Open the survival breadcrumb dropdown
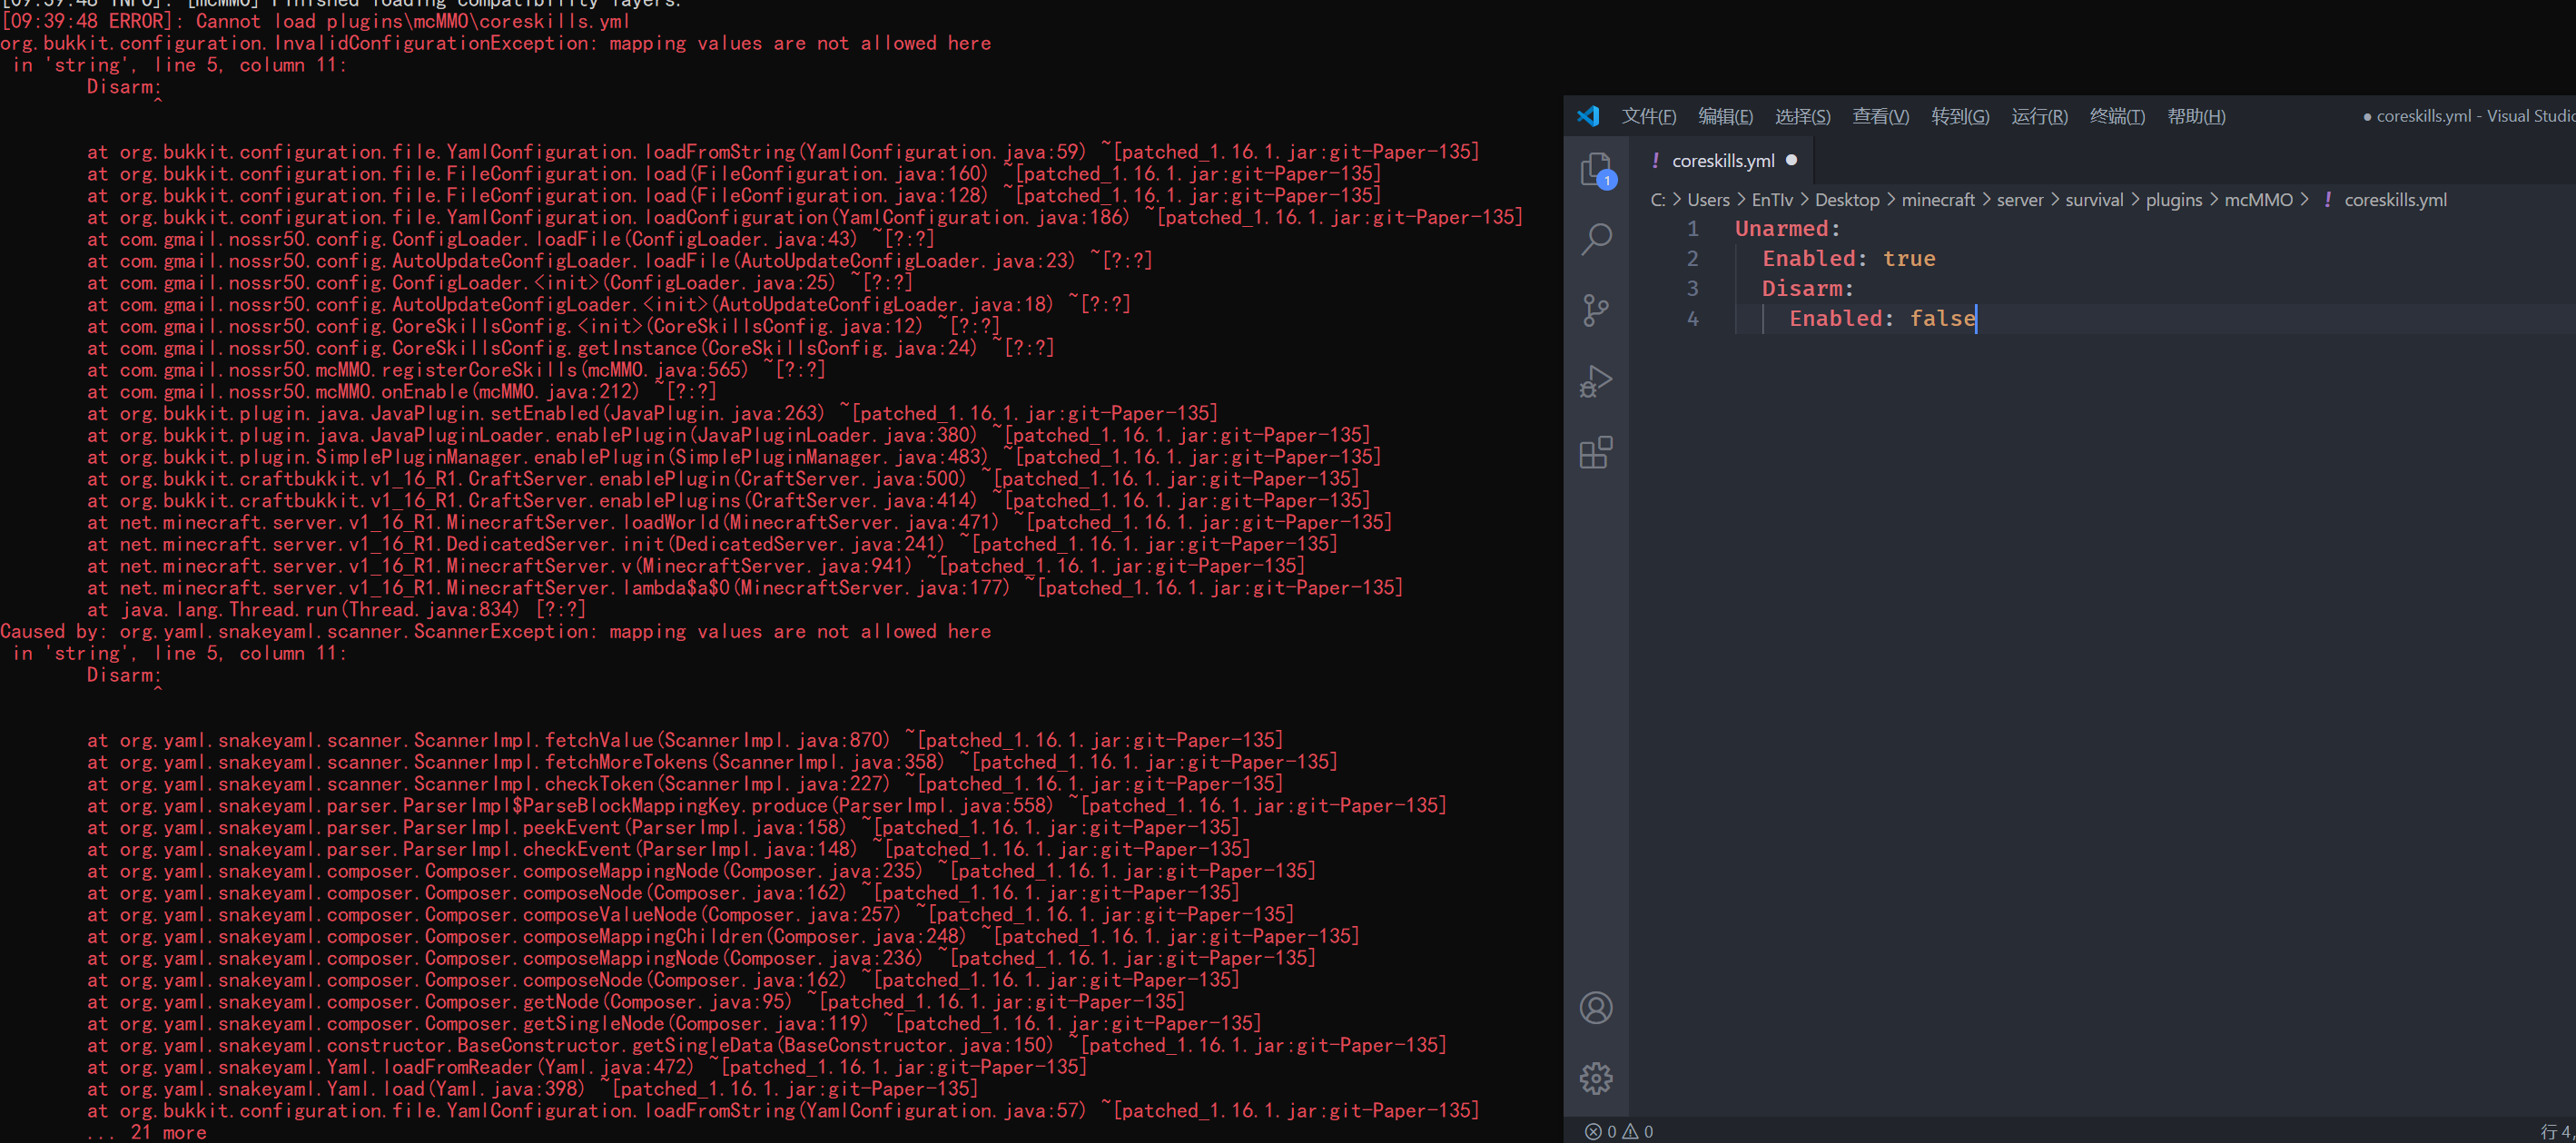The image size is (2576, 1143). pyautogui.click(x=2095, y=199)
